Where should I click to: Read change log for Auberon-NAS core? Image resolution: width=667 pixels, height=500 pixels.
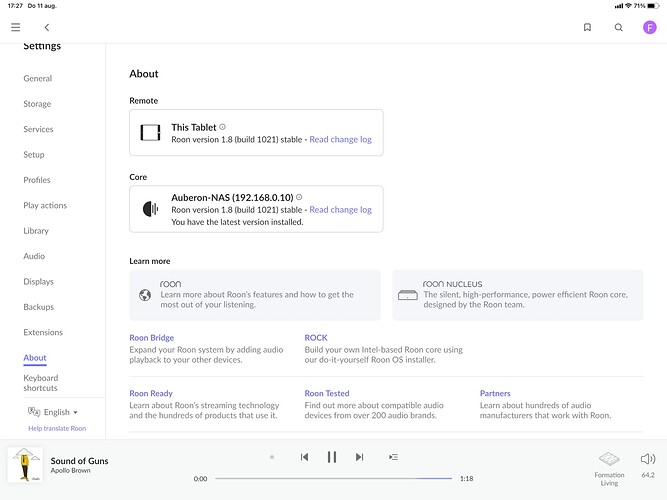(340, 209)
